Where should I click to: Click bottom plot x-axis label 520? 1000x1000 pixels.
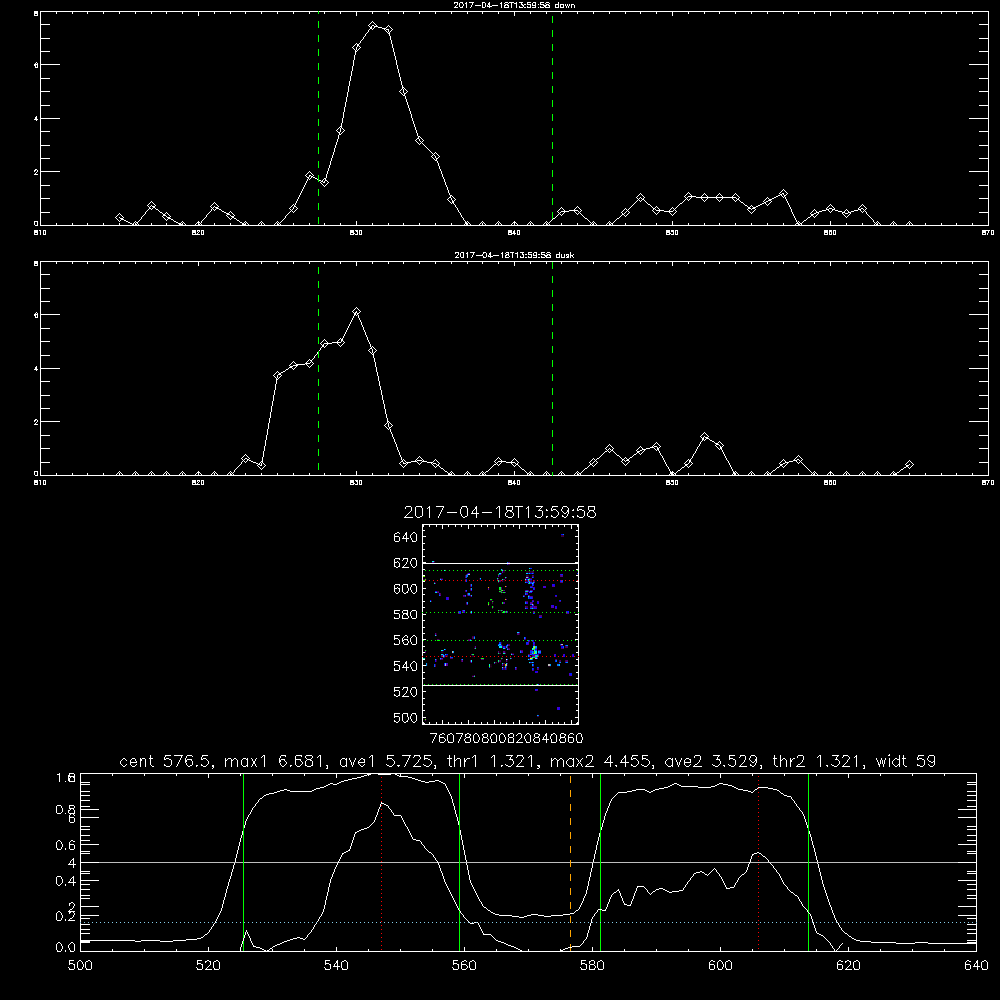[x=208, y=966]
